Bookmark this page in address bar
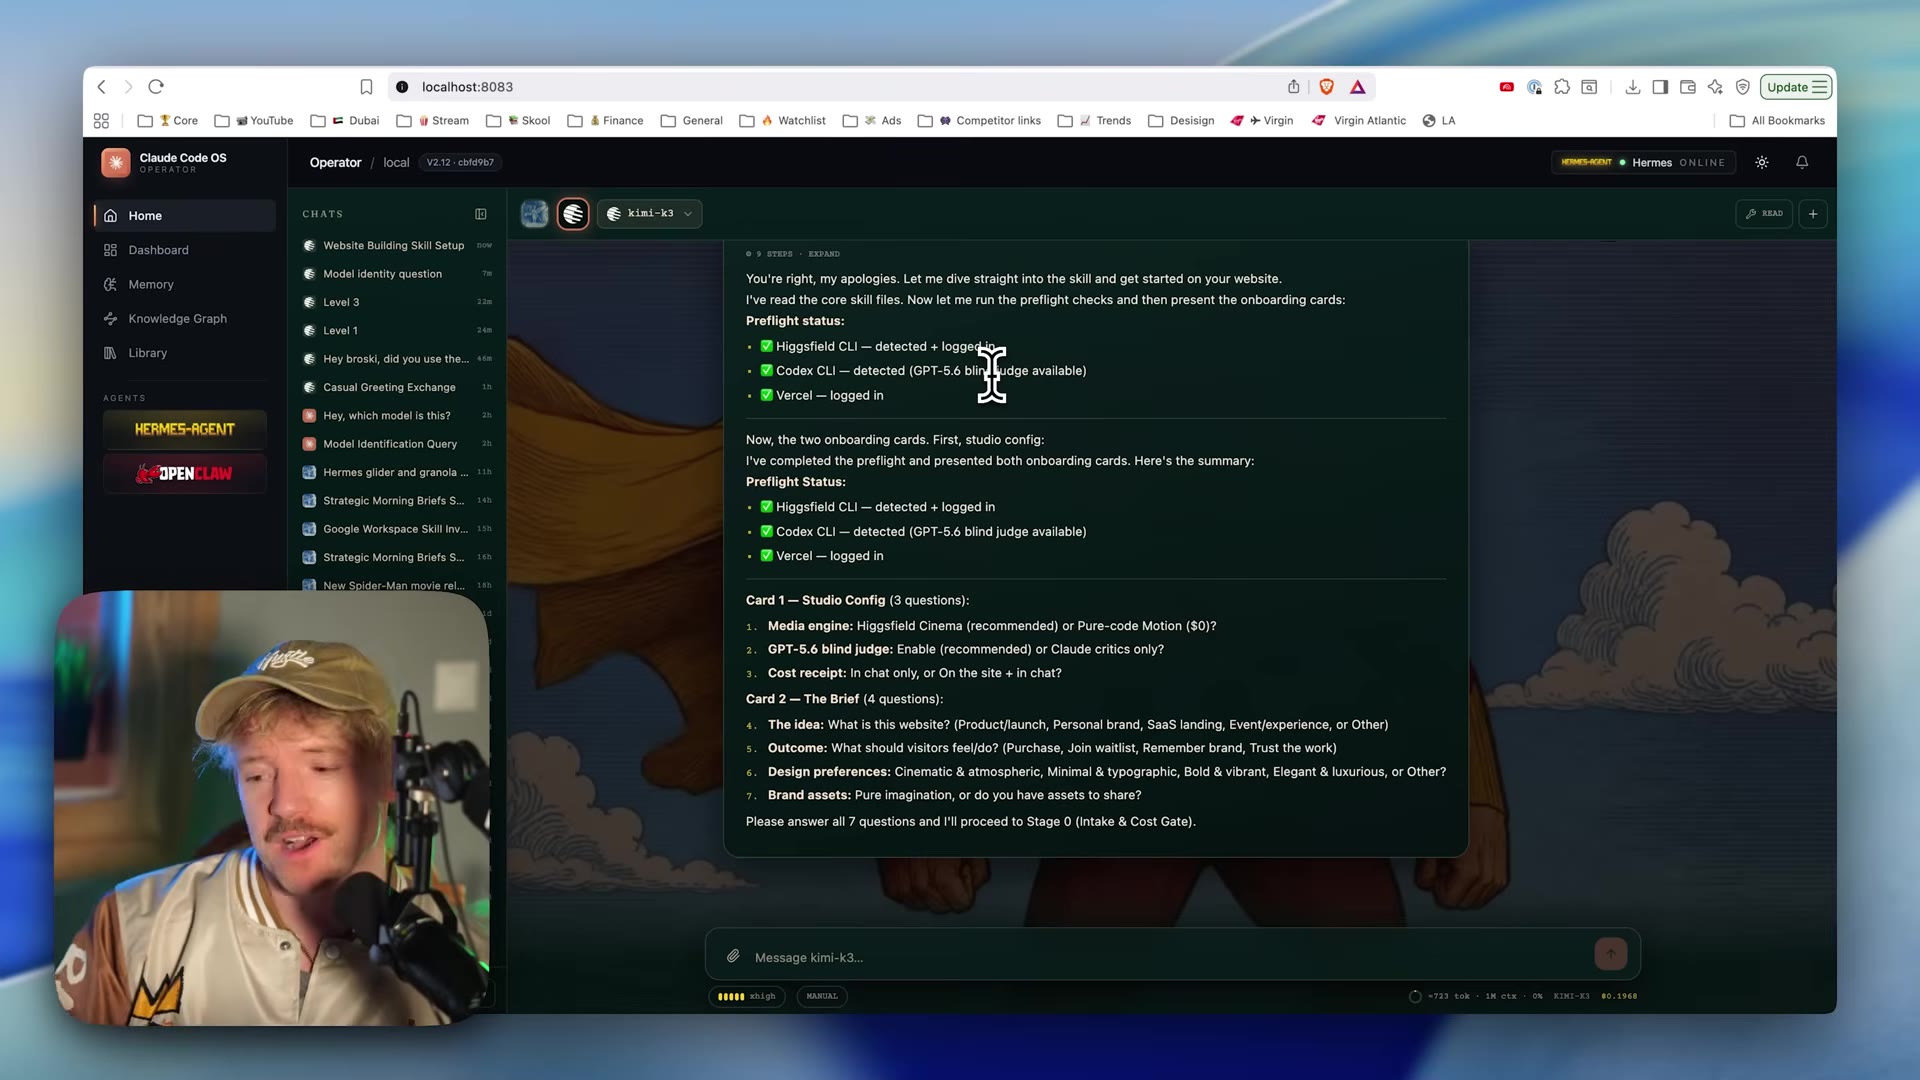 pos(366,87)
